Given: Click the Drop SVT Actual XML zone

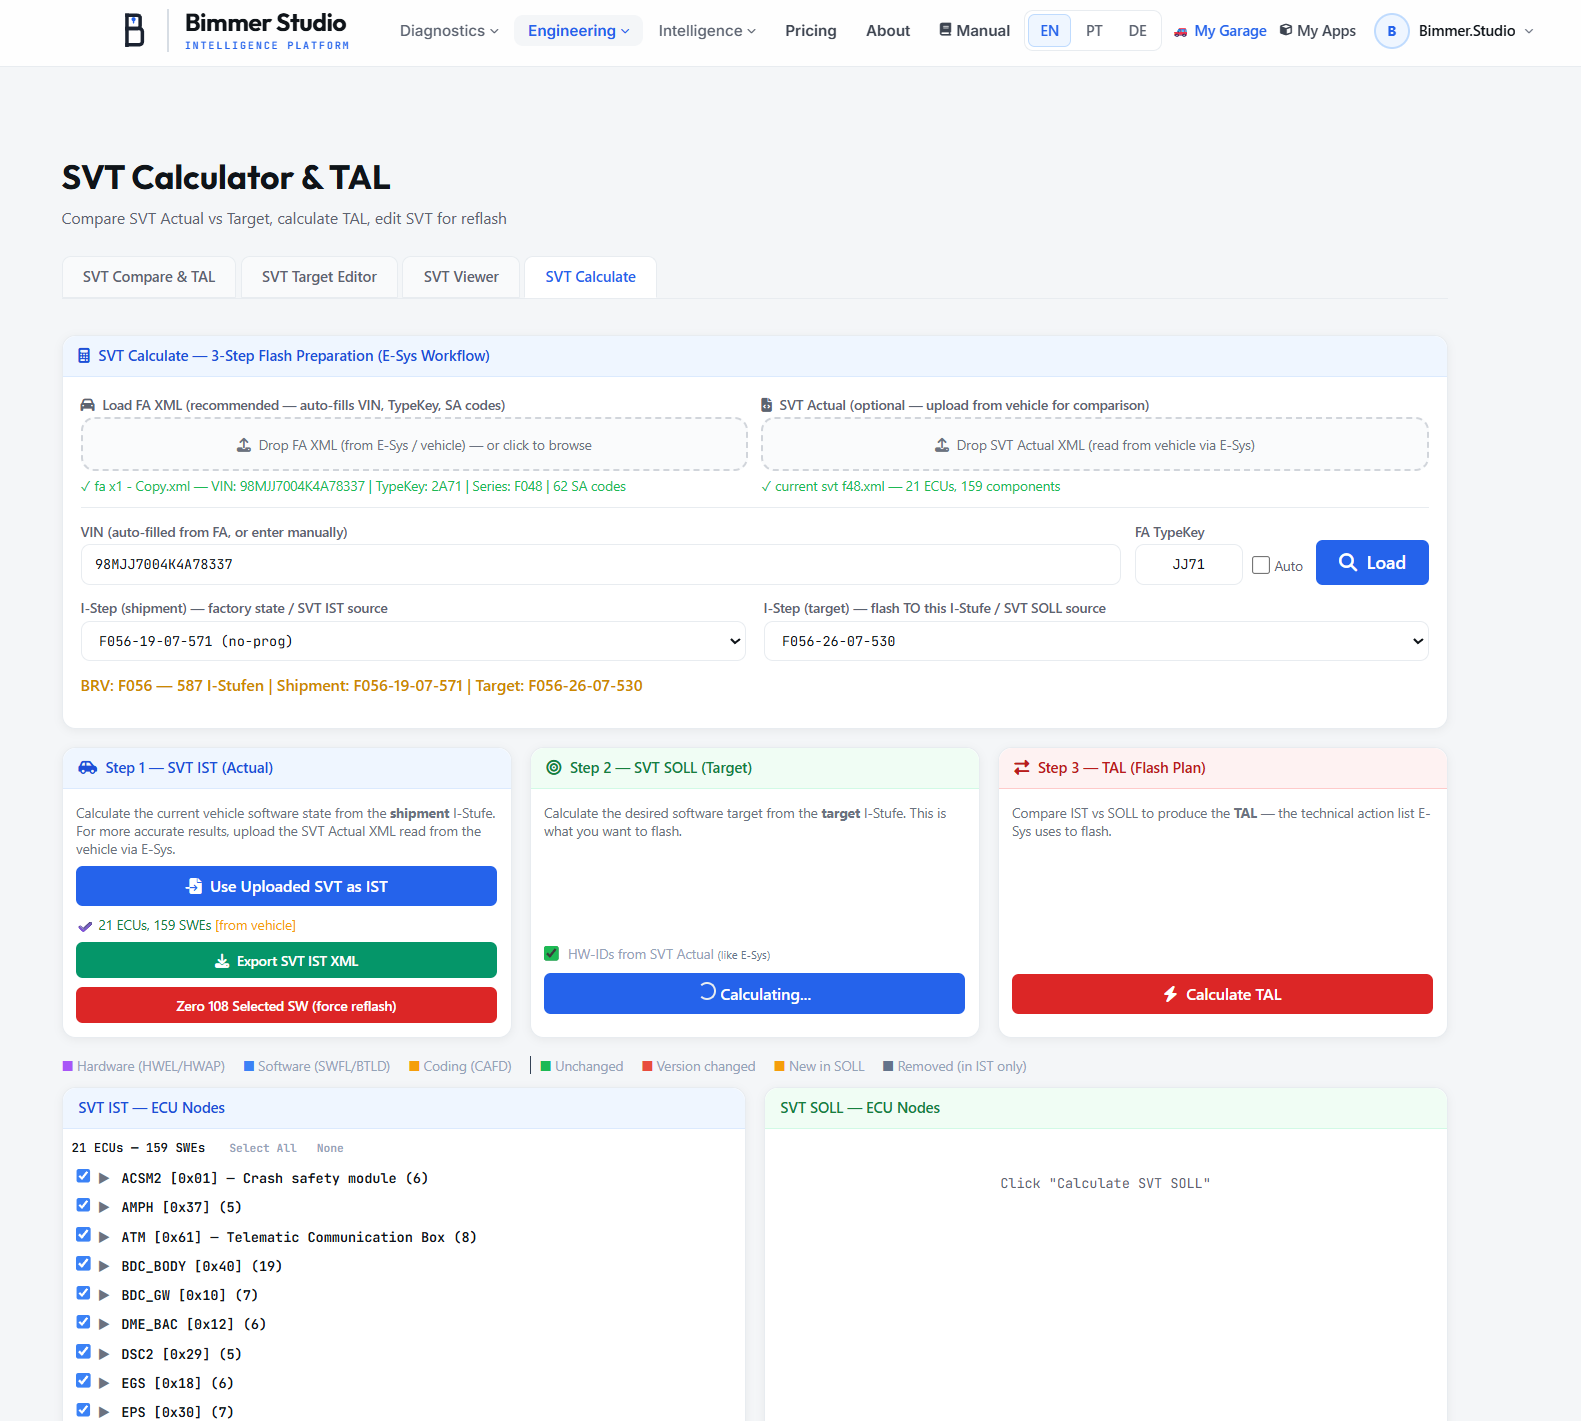Looking at the screenshot, I should pos(1095,445).
